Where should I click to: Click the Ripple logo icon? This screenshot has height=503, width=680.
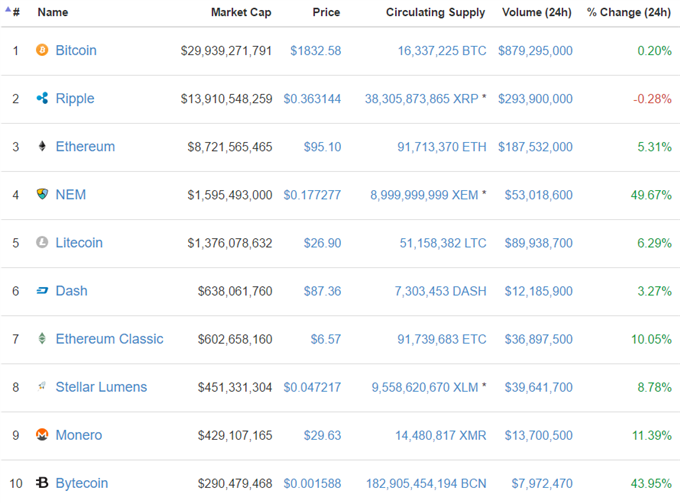click(42, 98)
